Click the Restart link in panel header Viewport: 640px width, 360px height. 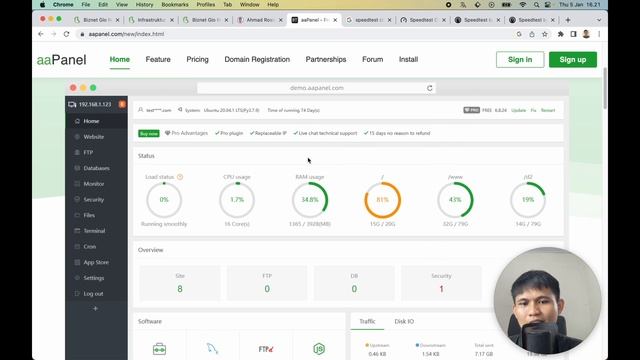tap(548, 110)
